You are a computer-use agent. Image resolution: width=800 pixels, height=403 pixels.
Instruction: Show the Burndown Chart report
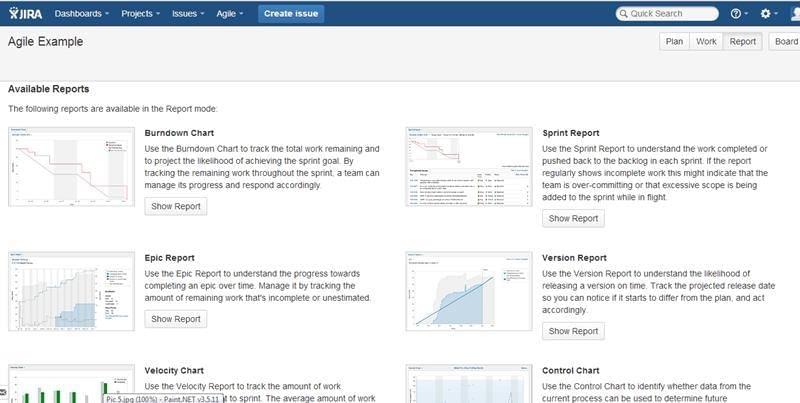pos(176,207)
